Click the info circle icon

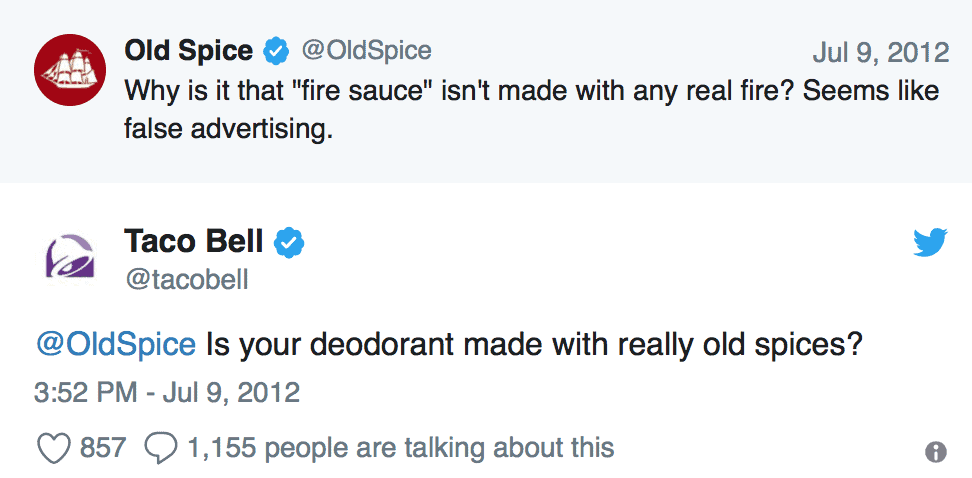(x=935, y=452)
